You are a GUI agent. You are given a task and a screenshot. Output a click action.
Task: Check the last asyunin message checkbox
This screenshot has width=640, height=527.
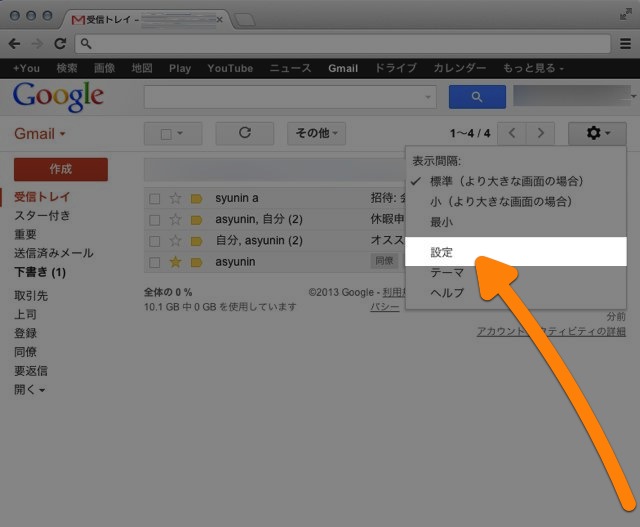154,262
